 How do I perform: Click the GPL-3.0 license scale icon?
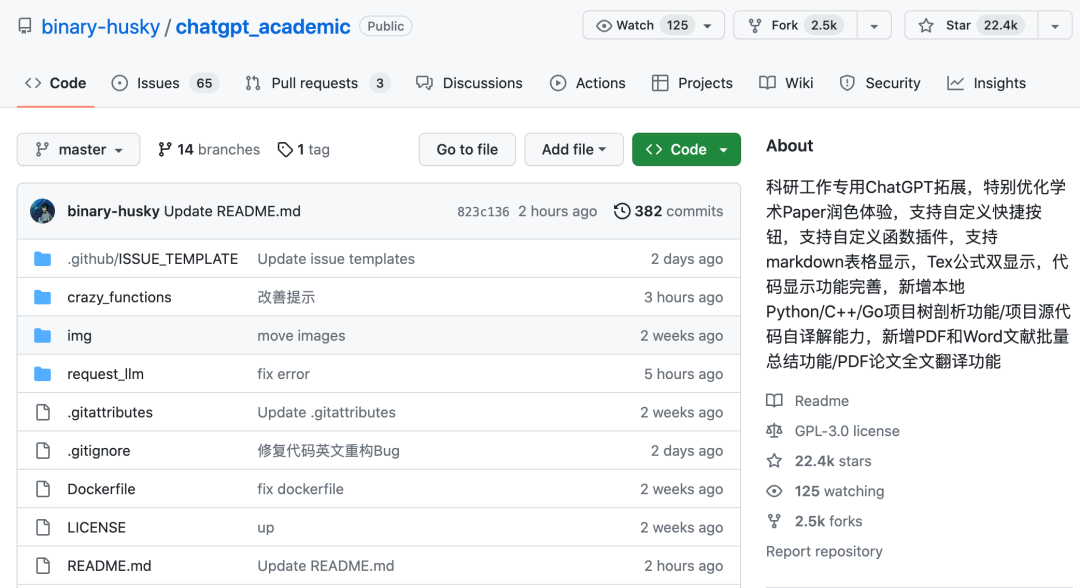coord(774,431)
